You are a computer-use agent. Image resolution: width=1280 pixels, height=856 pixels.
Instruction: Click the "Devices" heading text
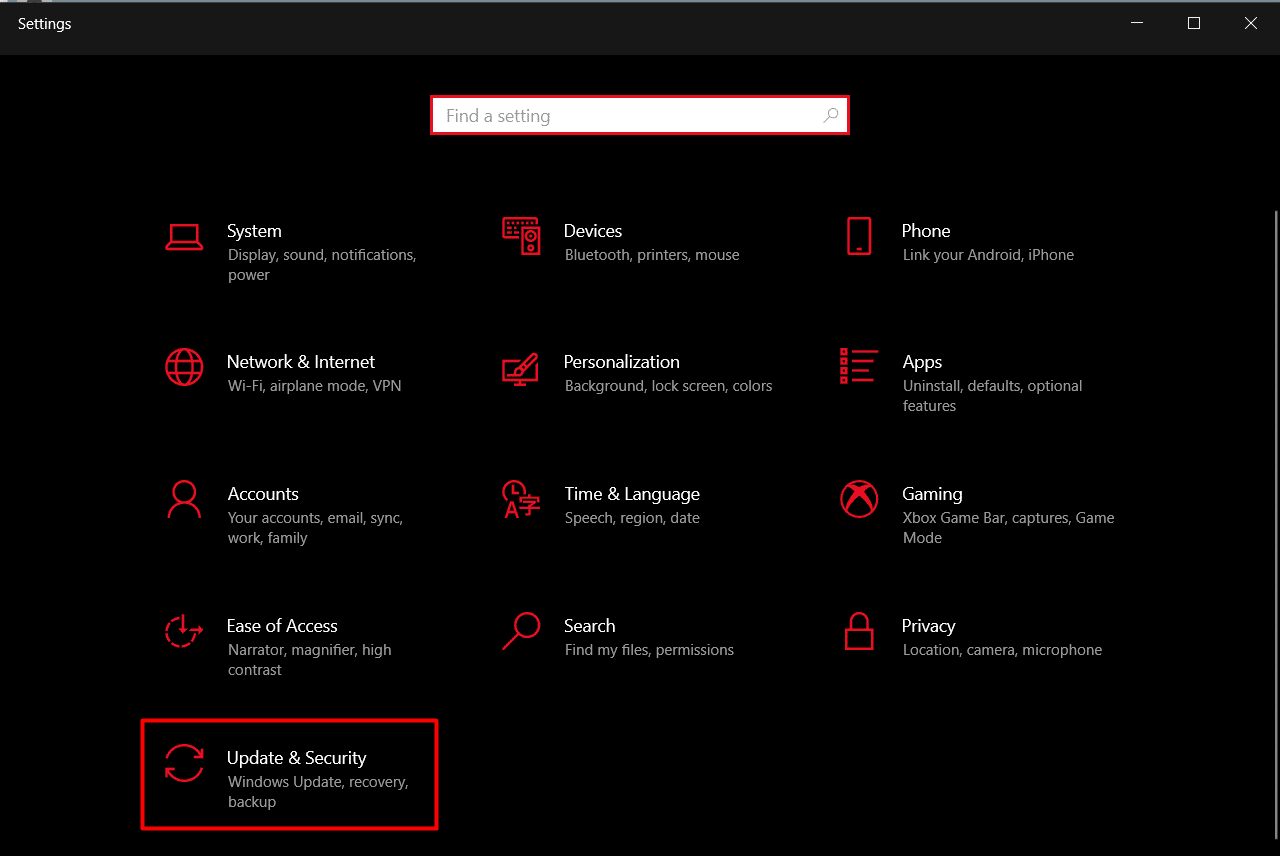pos(593,231)
